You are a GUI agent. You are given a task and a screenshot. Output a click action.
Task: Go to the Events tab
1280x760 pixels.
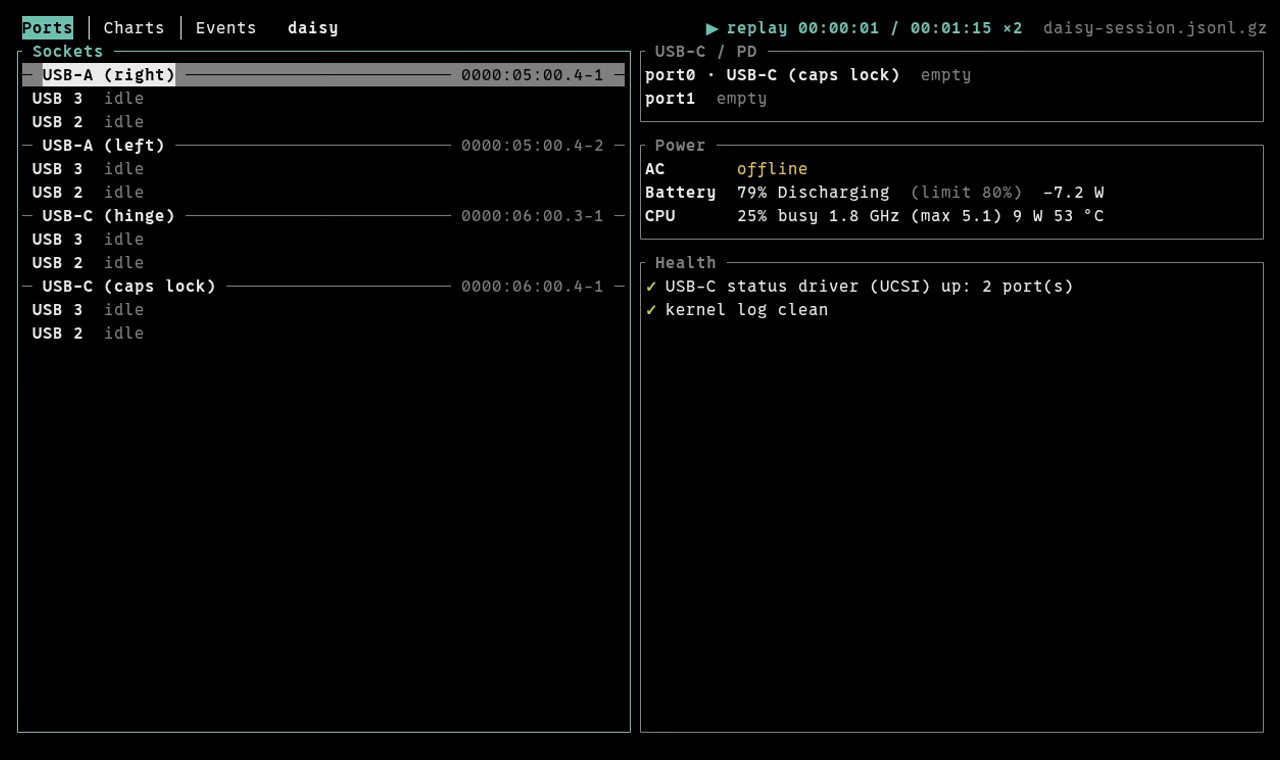(x=226, y=28)
